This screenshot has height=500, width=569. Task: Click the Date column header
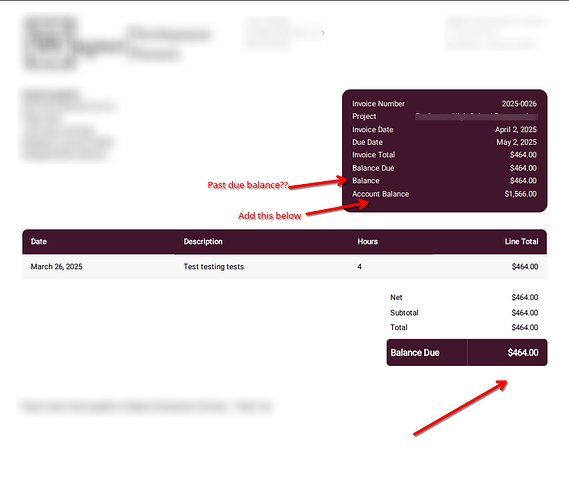pos(39,242)
